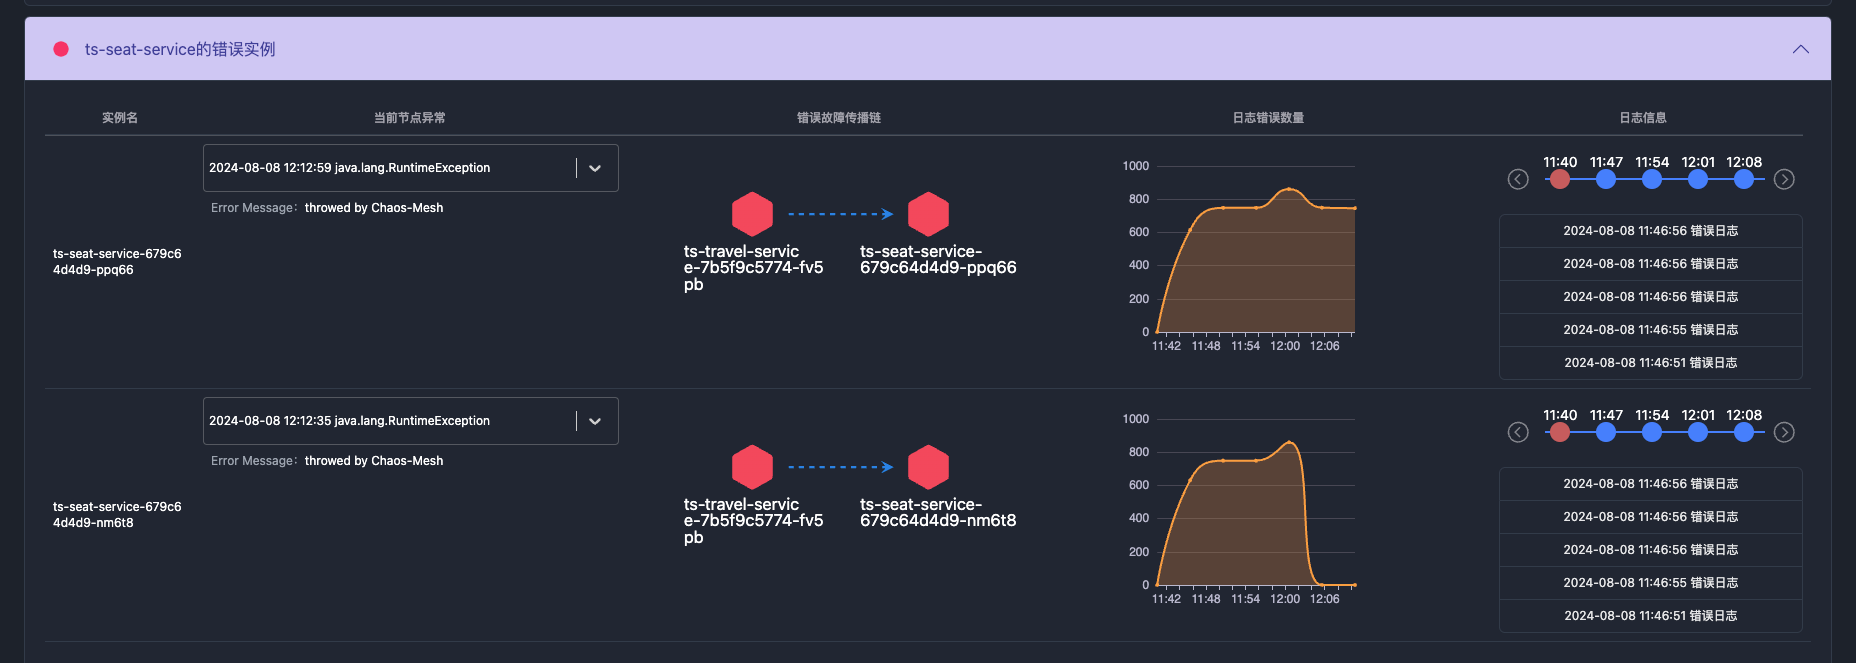The width and height of the screenshot is (1856, 663).
Task: Select 11:40 red timeline point in first row
Action: tap(1560, 179)
